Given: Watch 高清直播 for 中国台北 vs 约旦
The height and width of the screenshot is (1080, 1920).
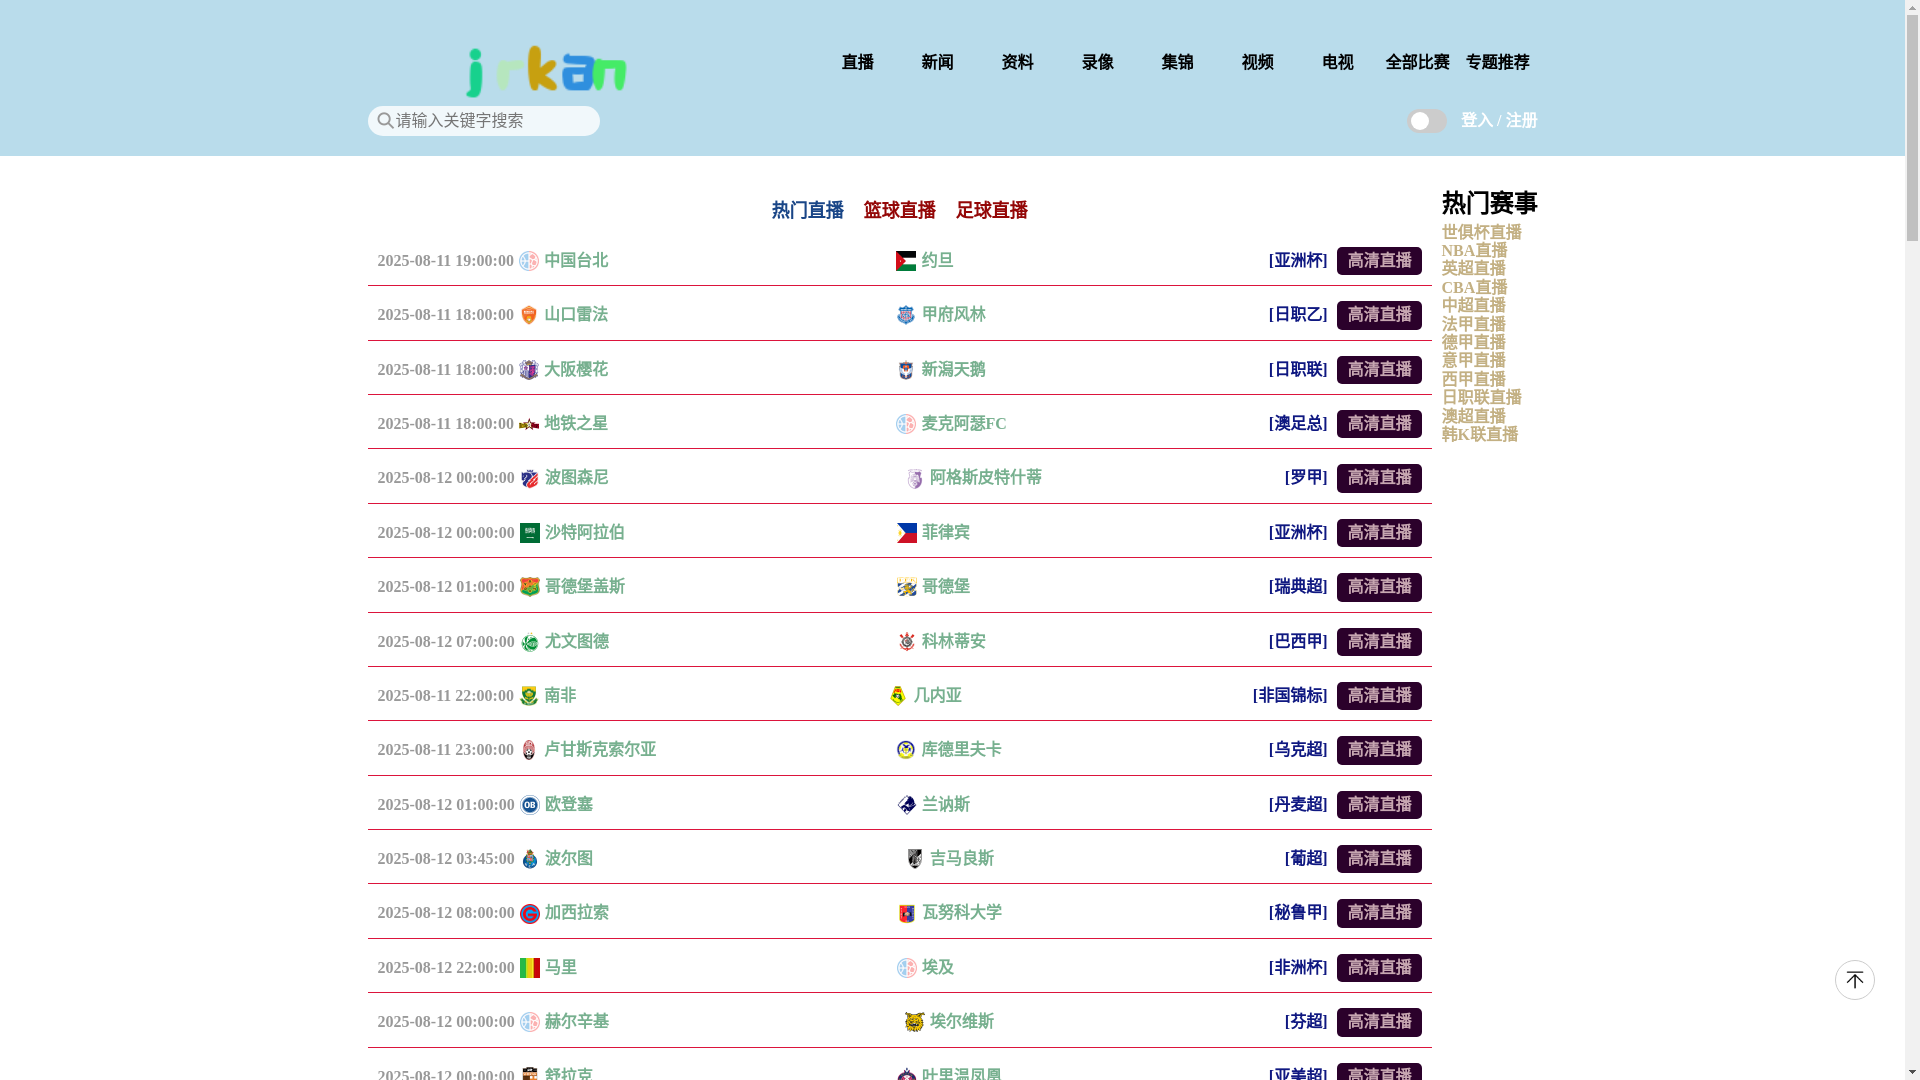Looking at the screenshot, I should (x=1379, y=261).
